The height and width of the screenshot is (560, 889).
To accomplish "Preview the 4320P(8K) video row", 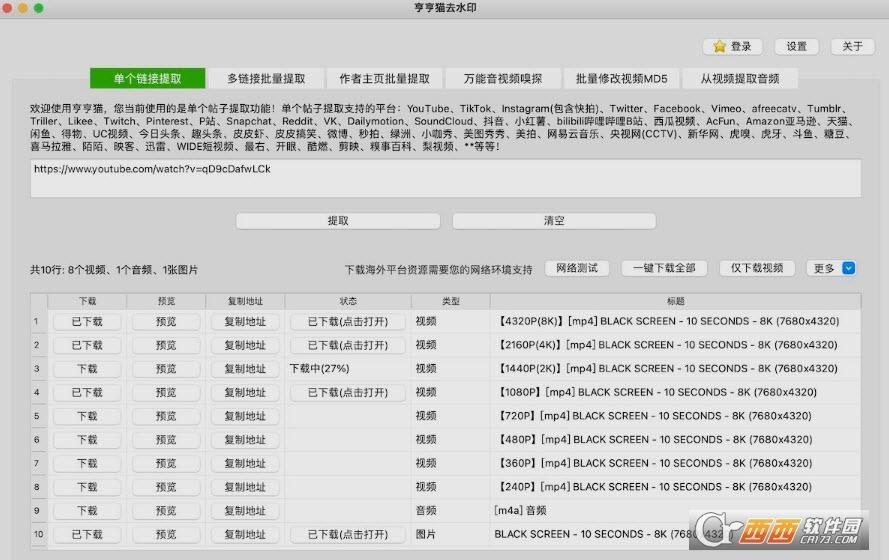I will click(x=166, y=322).
